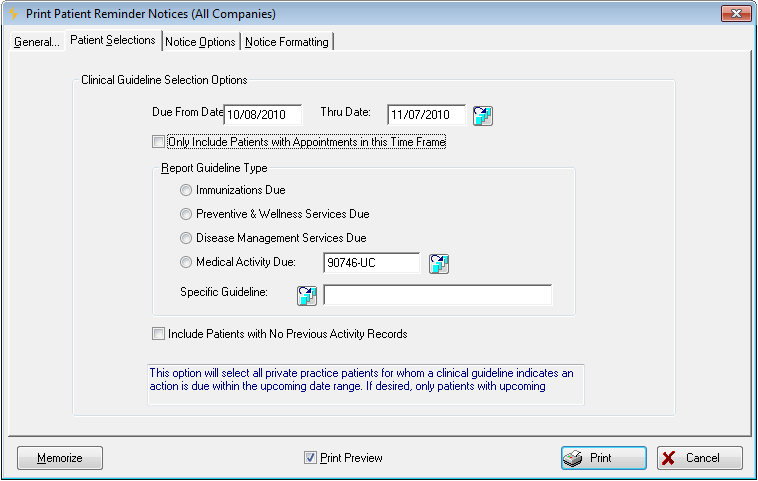Click in the Due From Date field
The width and height of the screenshot is (758, 481).
263,115
